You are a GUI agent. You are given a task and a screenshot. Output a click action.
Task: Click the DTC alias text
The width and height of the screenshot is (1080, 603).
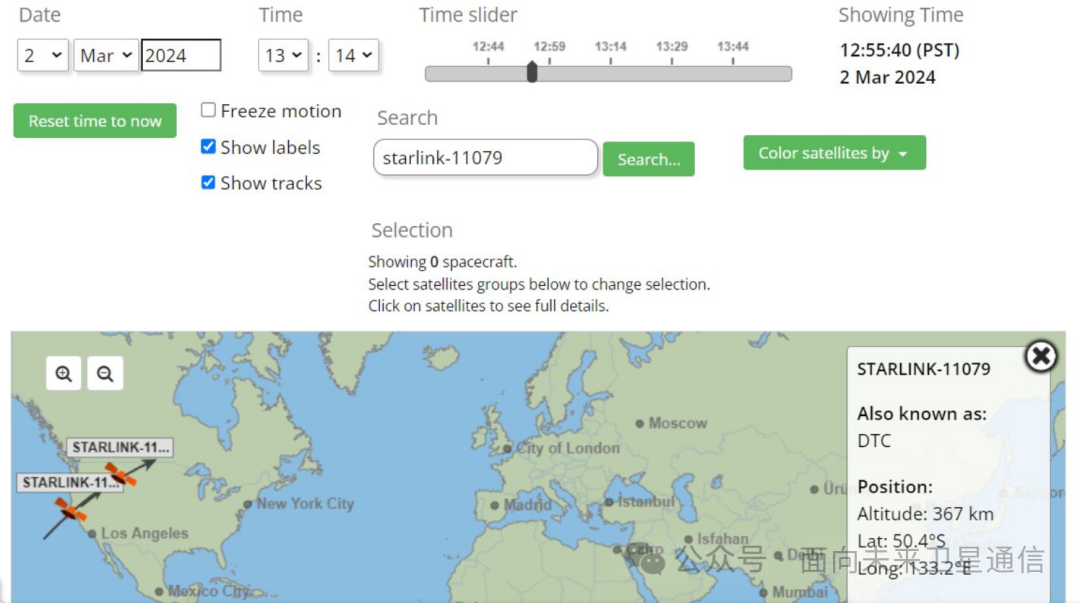pyautogui.click(x=874, y=441)
